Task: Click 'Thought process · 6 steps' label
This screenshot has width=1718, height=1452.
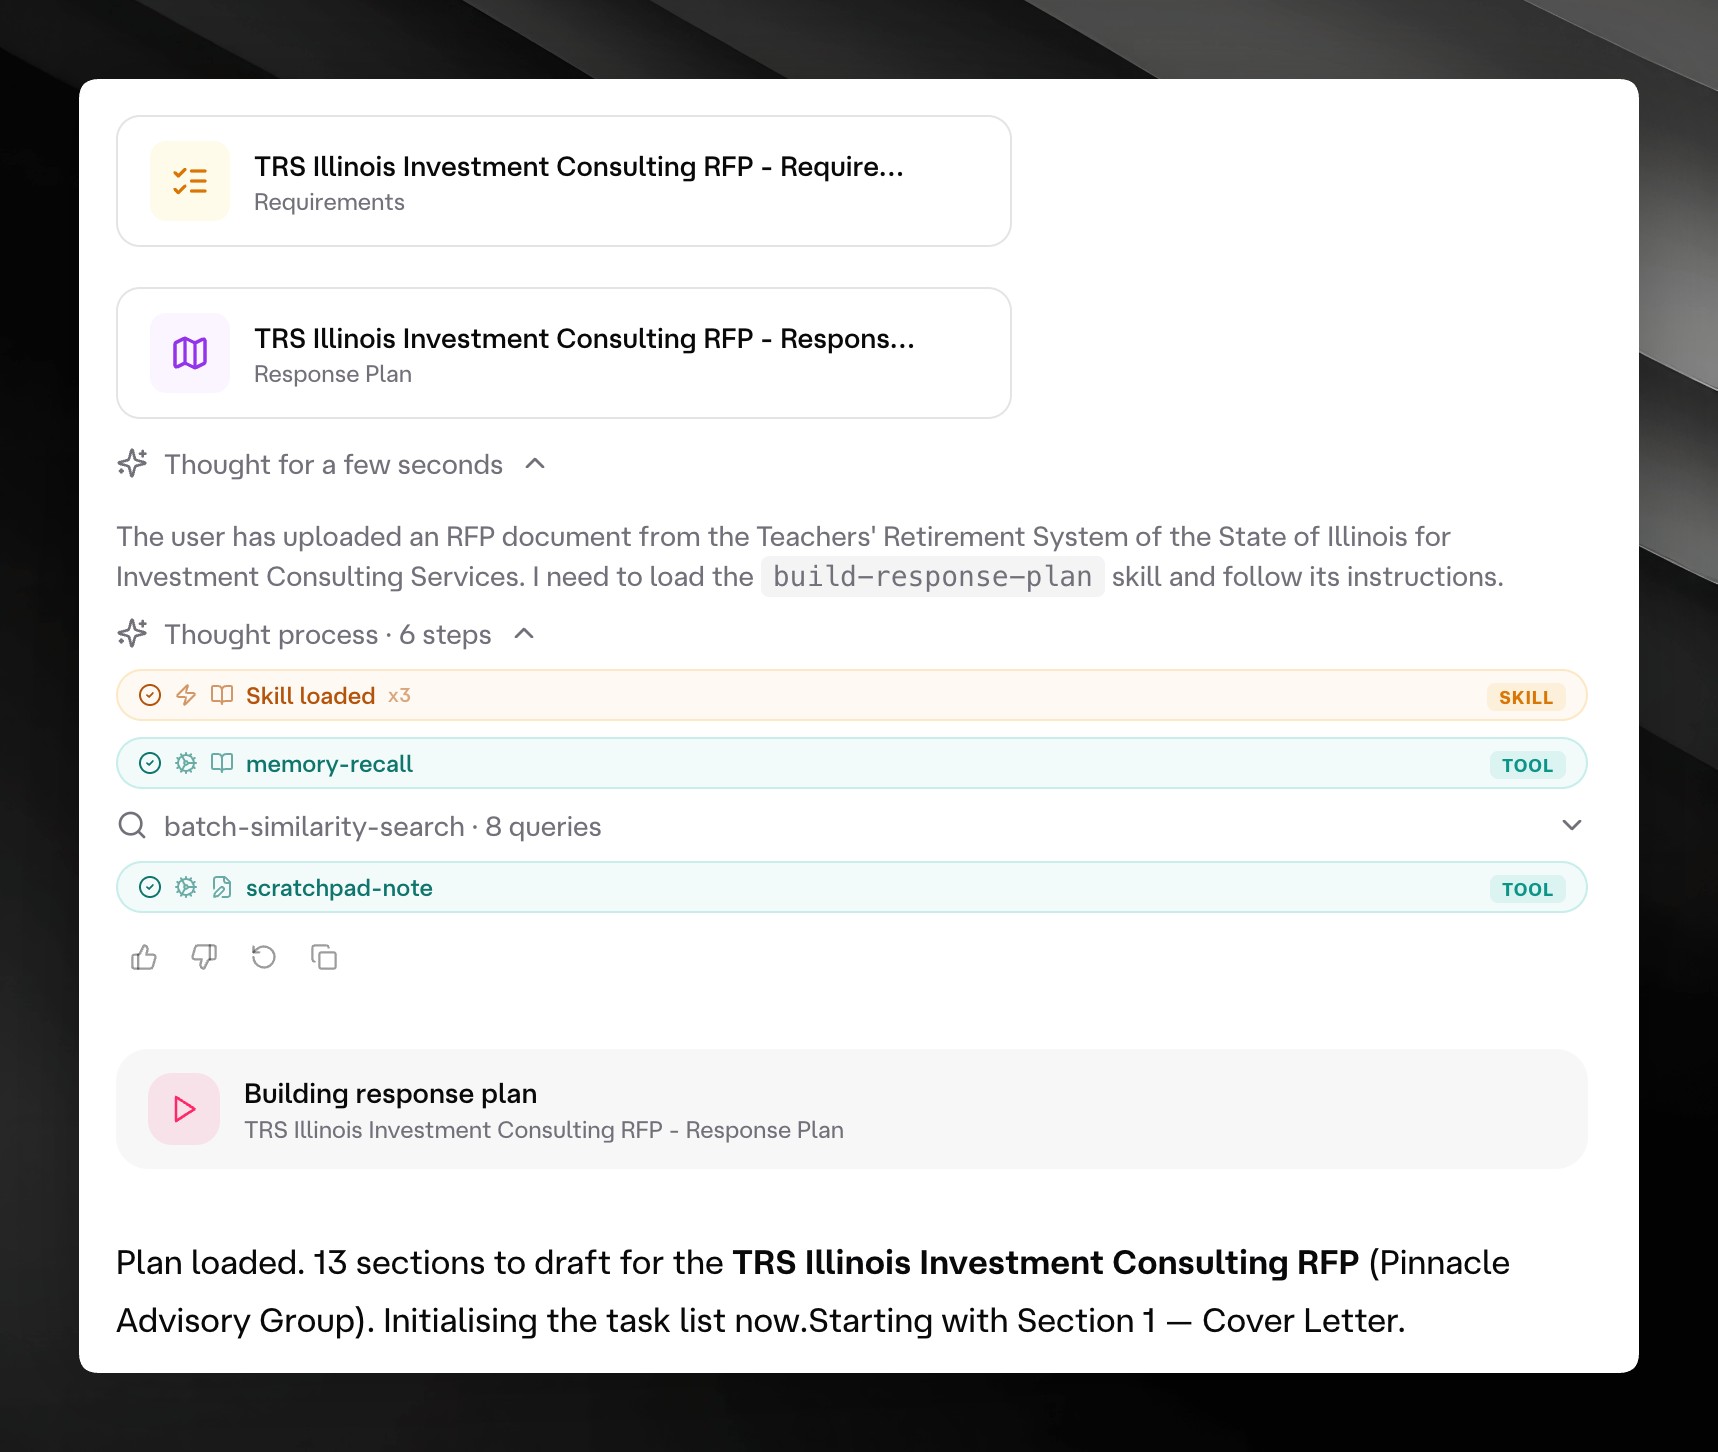Action: [328, 635]
